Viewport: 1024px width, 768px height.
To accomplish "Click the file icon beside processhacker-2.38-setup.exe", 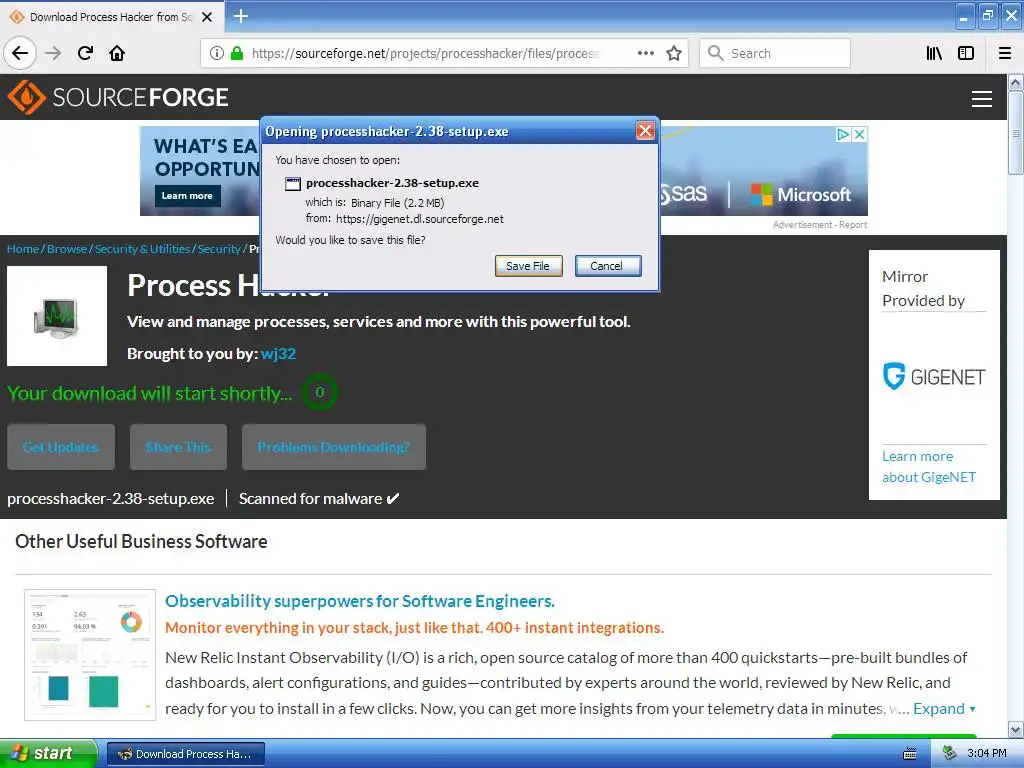I will point(293,184).
